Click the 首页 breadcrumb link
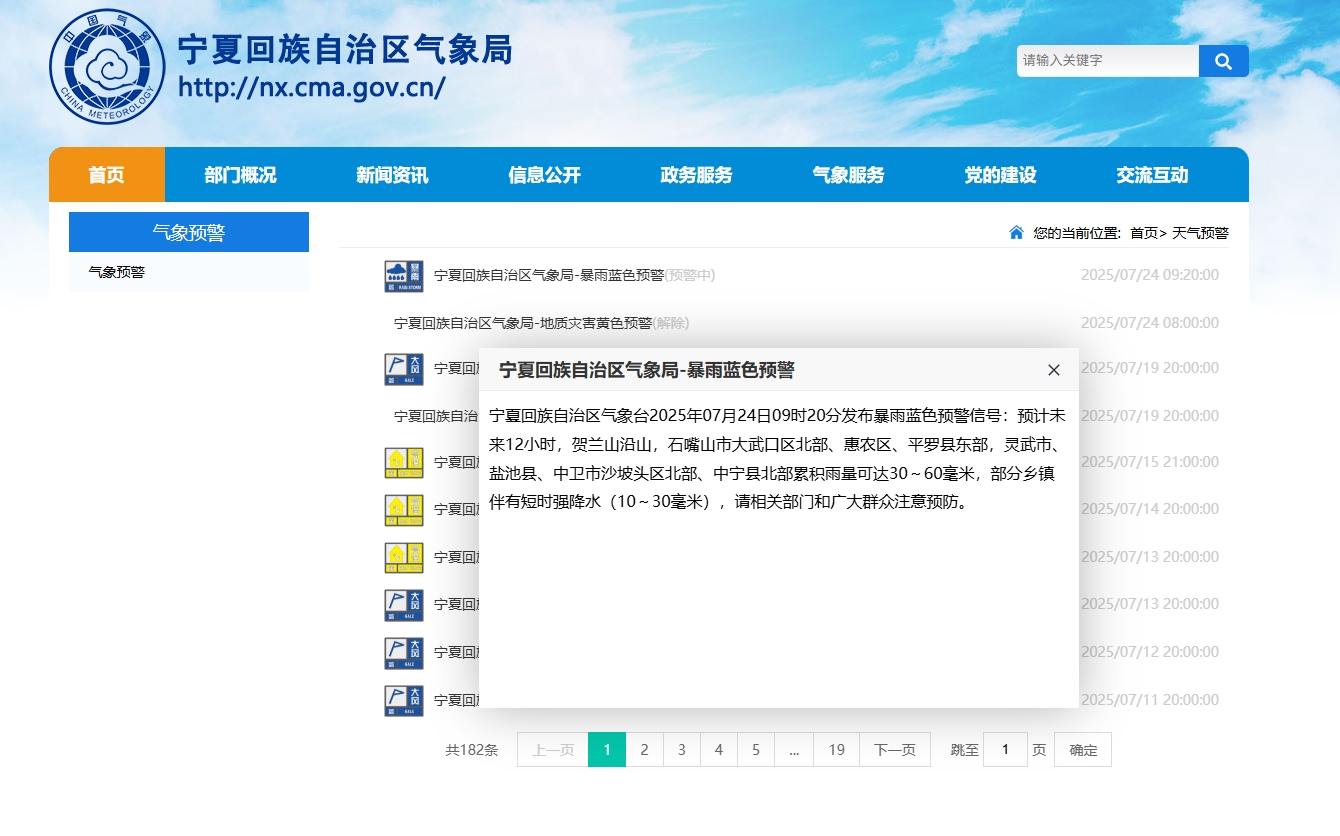This screenshot has height=836, width=1340. tap(1143, 233)
